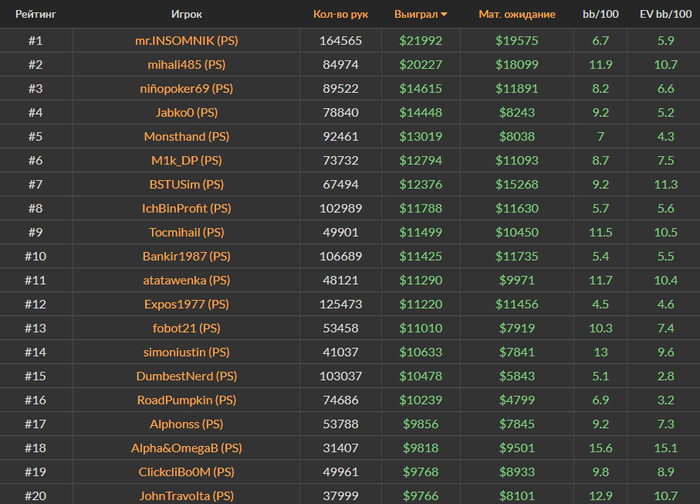
Task: Open simoniustin (PS) player link
Action: 187,352
